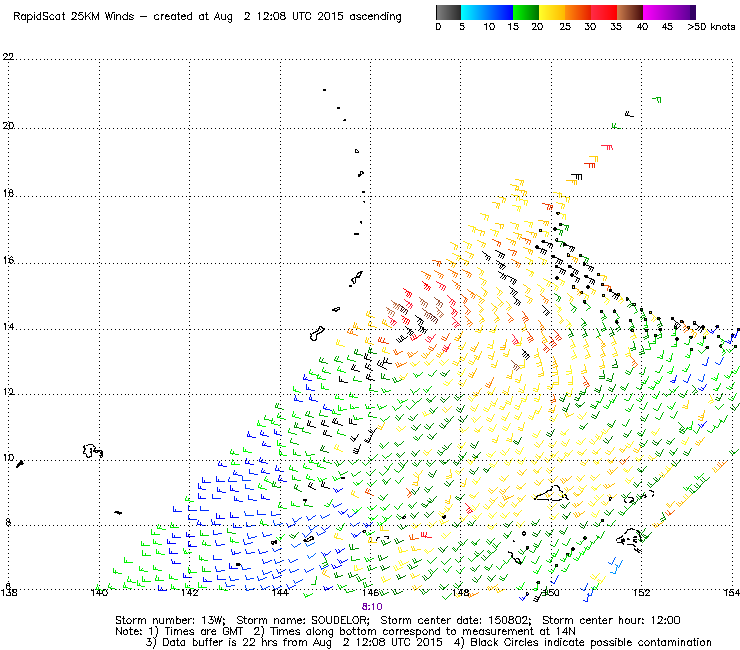Click the longitude label '142'
The image size is (740, 650).
(189, 592)
